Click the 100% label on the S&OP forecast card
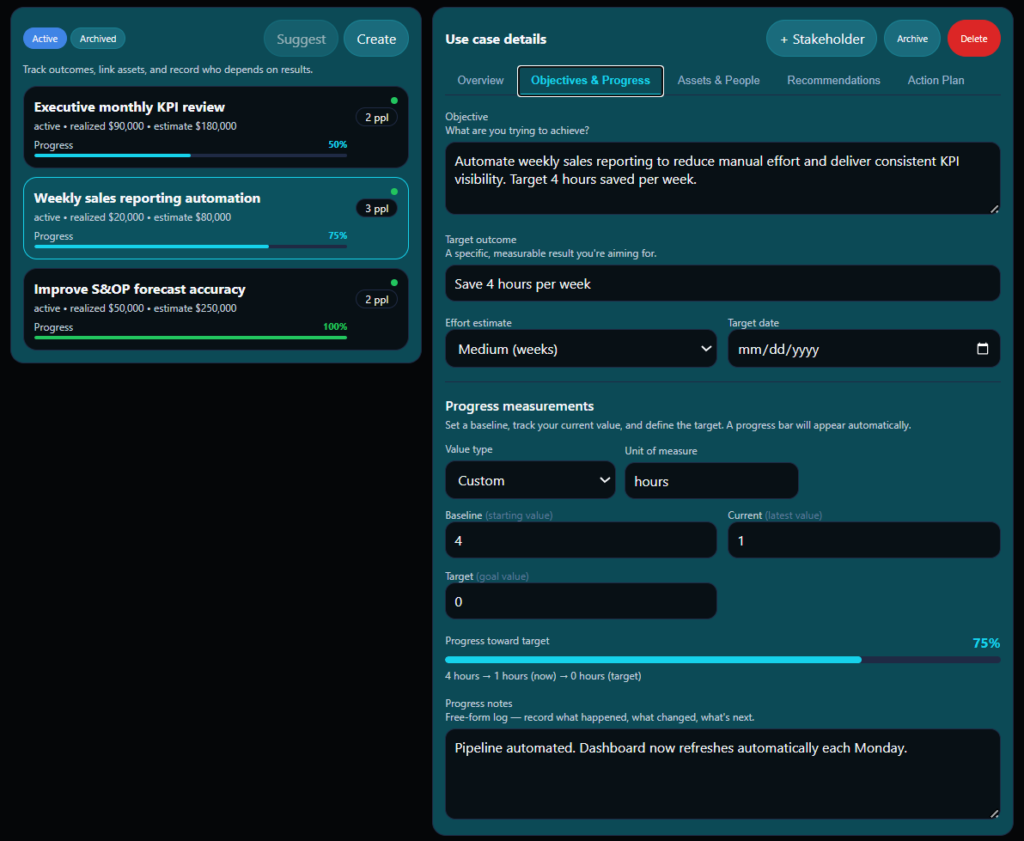This screenshot has width=1024, height=841. coord(335,326)
